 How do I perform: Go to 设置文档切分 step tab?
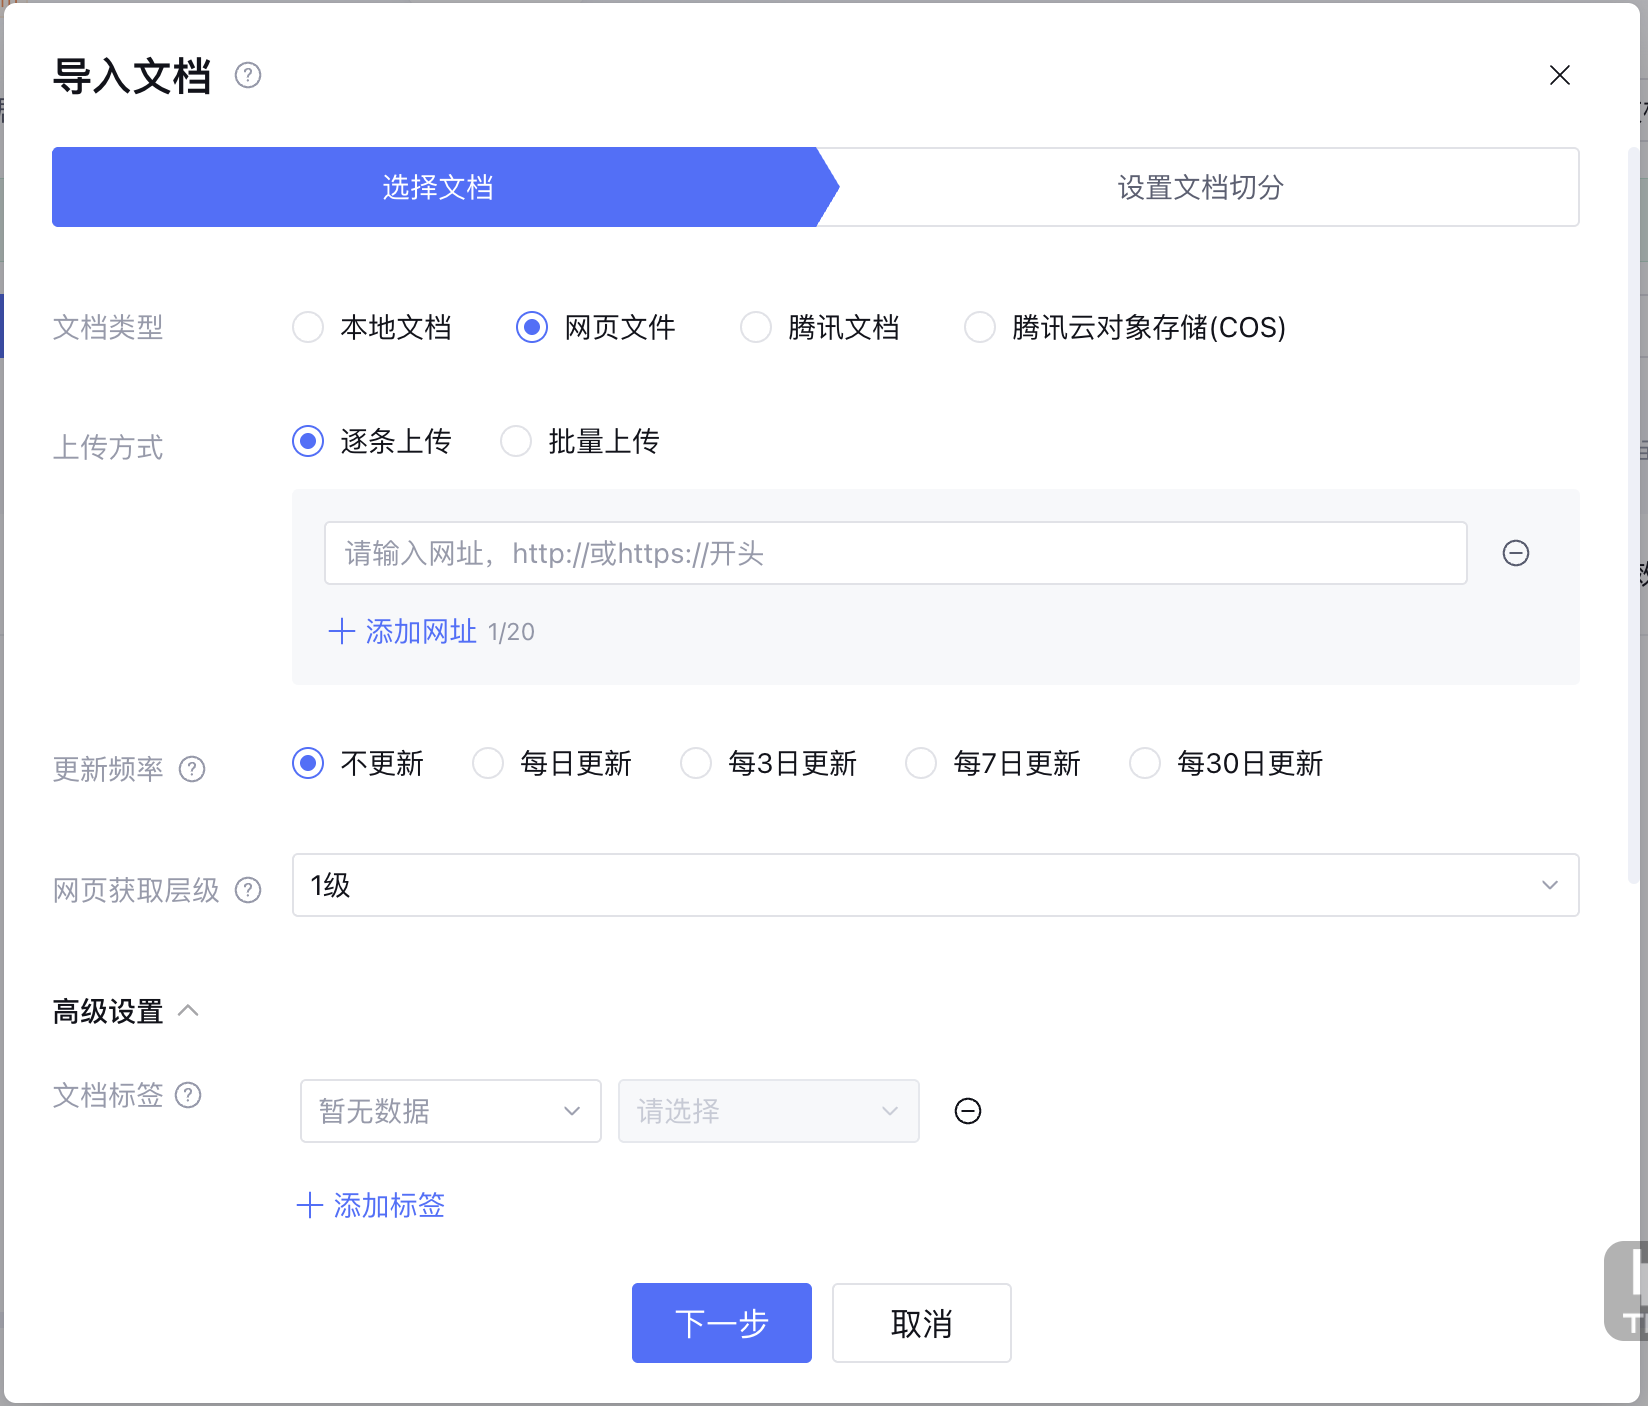tap(1200, 187)
